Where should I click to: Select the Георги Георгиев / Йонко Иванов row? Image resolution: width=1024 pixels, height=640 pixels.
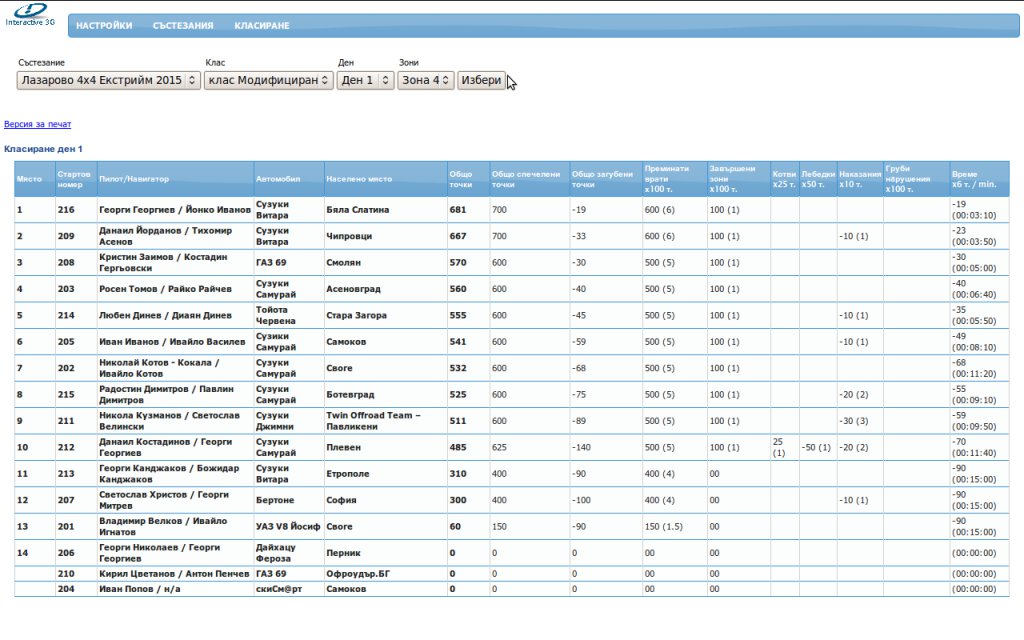point(174,210)
